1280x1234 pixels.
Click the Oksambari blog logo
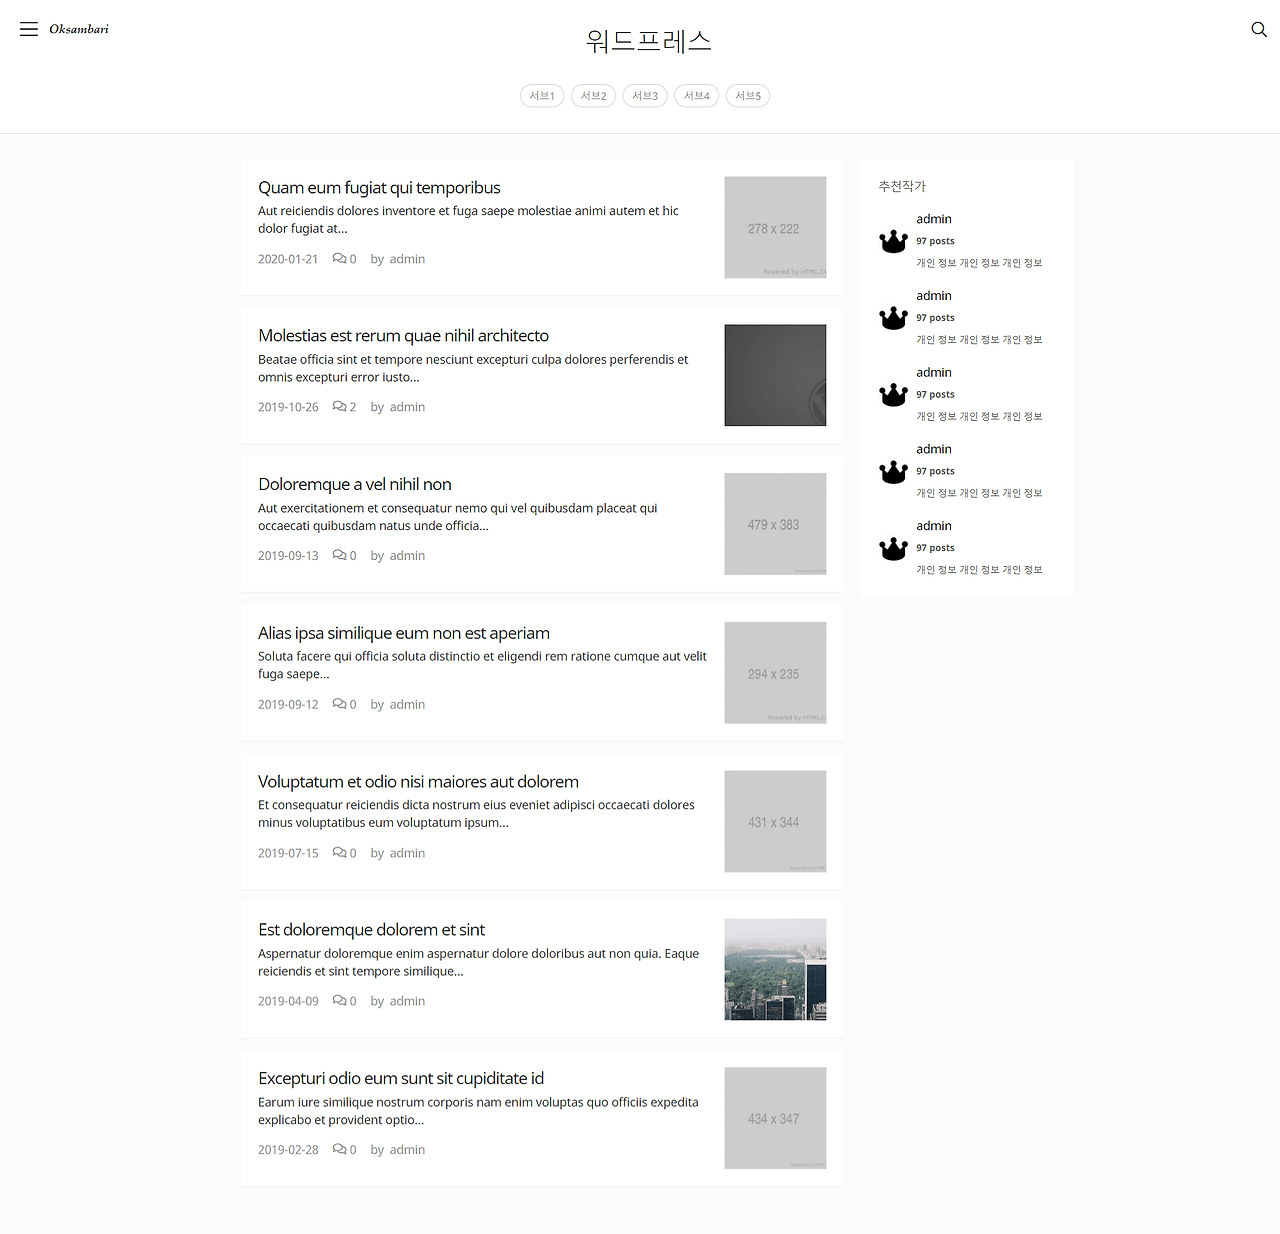click(x=78, y=29)
